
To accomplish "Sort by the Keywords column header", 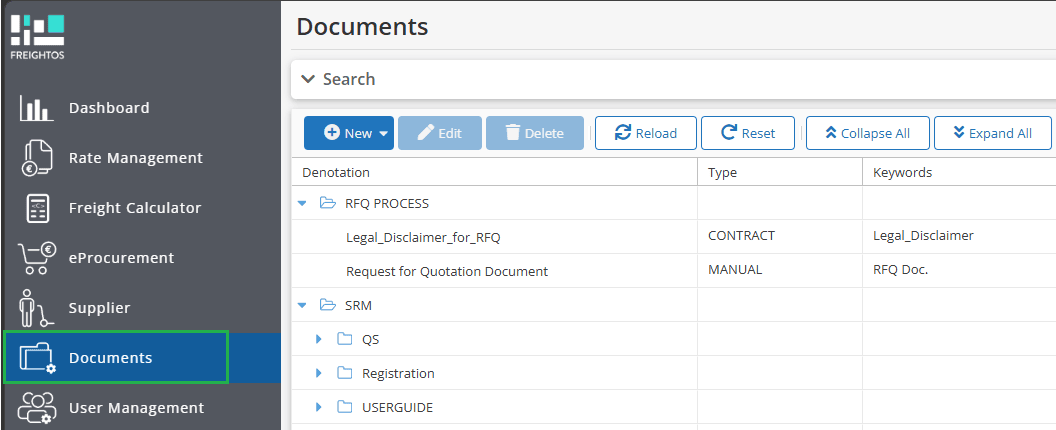I will tap(959, 173).
